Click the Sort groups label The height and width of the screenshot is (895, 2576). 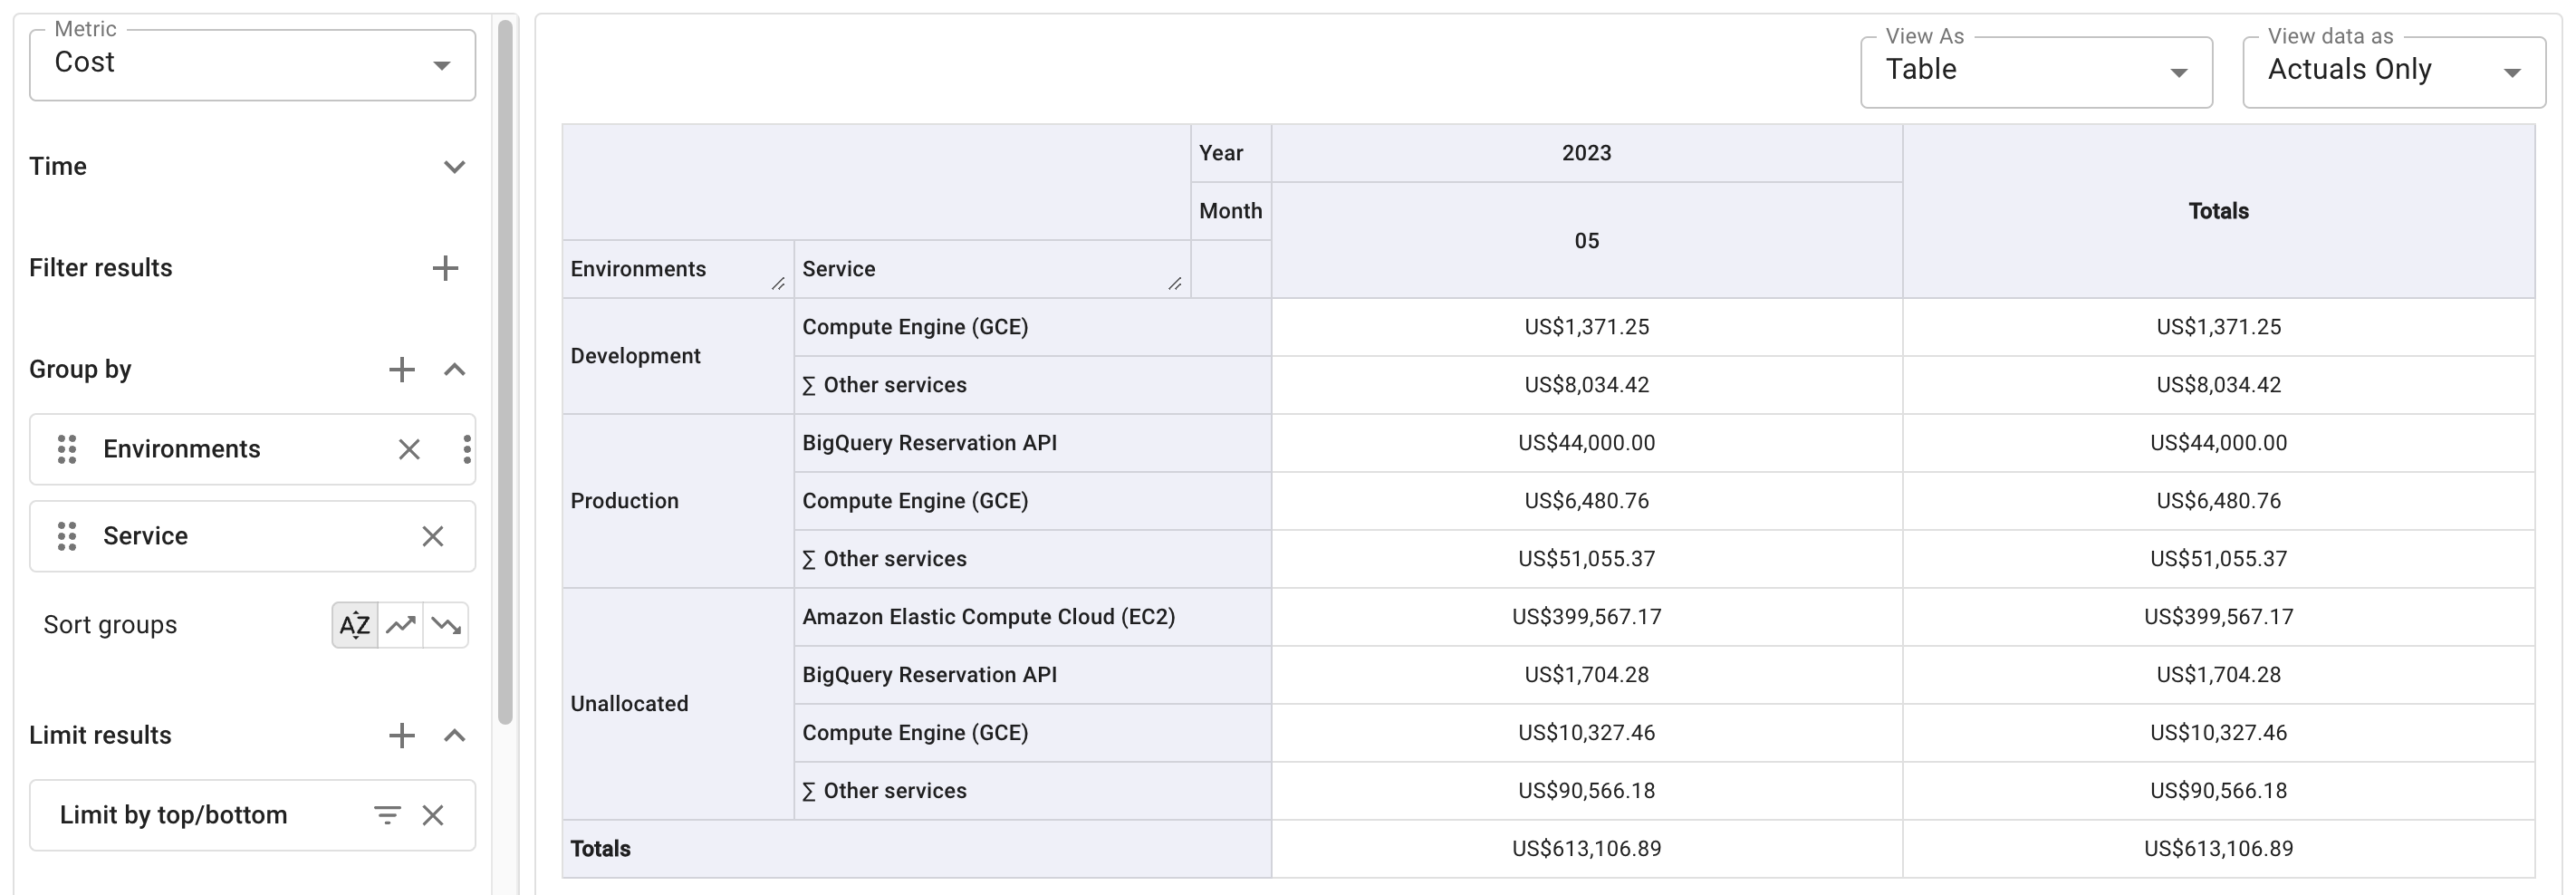pos(110,626)
